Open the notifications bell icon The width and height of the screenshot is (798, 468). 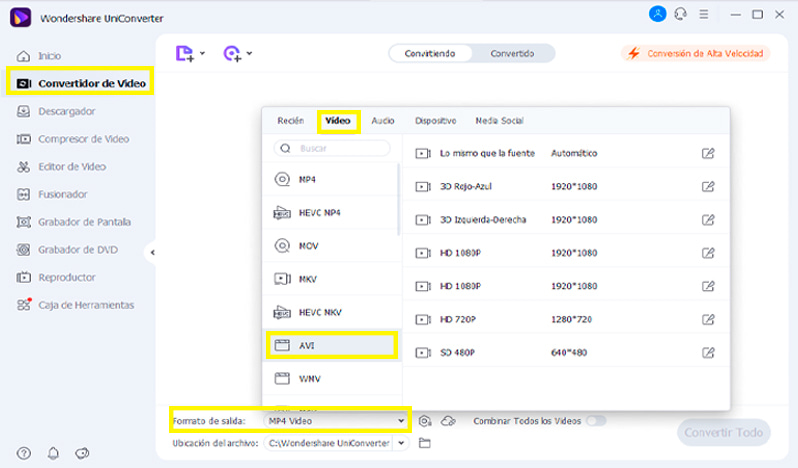tap(53, 453)
